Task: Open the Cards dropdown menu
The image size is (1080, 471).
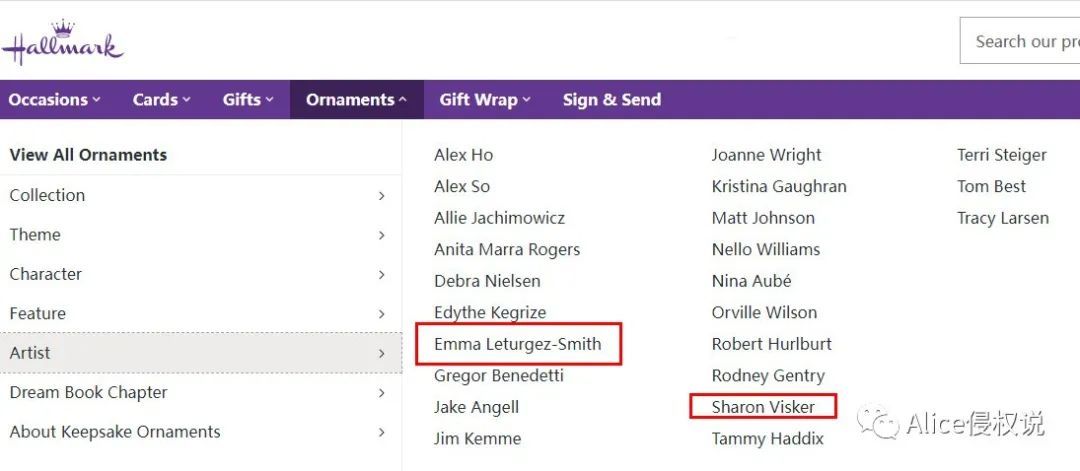Action: pos(161,100)
